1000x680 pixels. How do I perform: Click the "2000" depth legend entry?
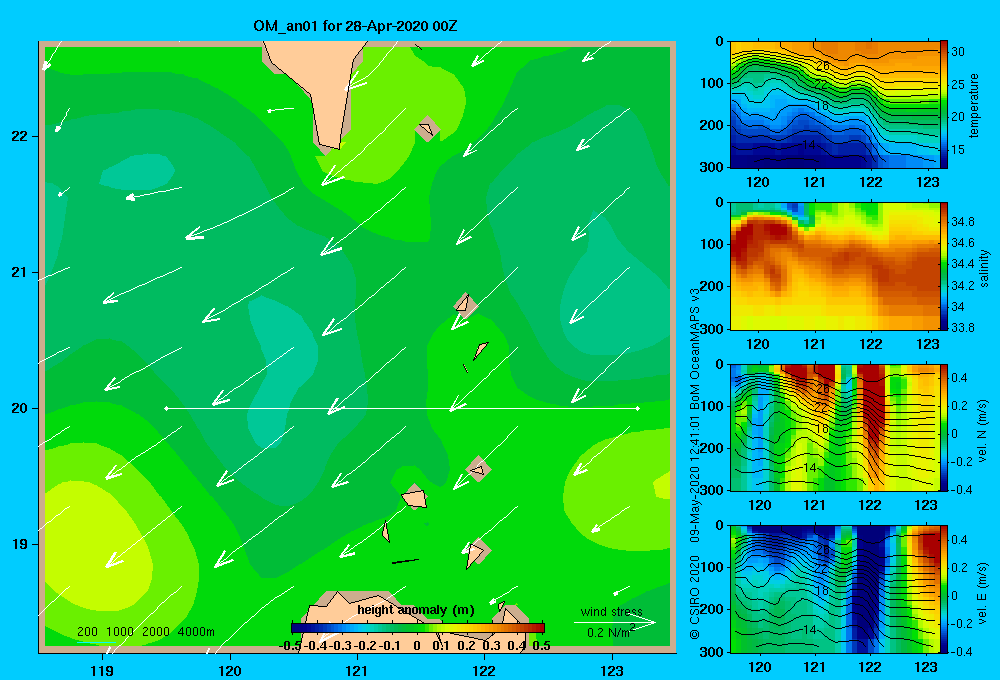tap(156, 632)
